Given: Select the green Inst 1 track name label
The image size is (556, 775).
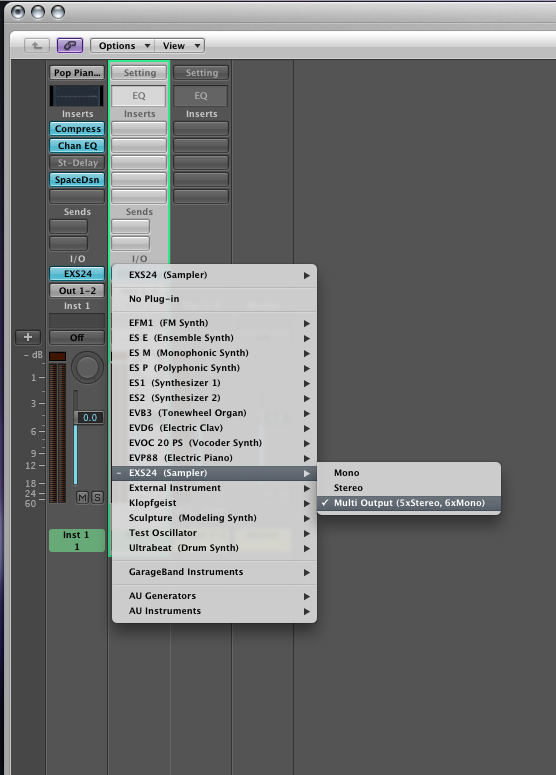Looking at the screenshot, I should click(77, 540).
